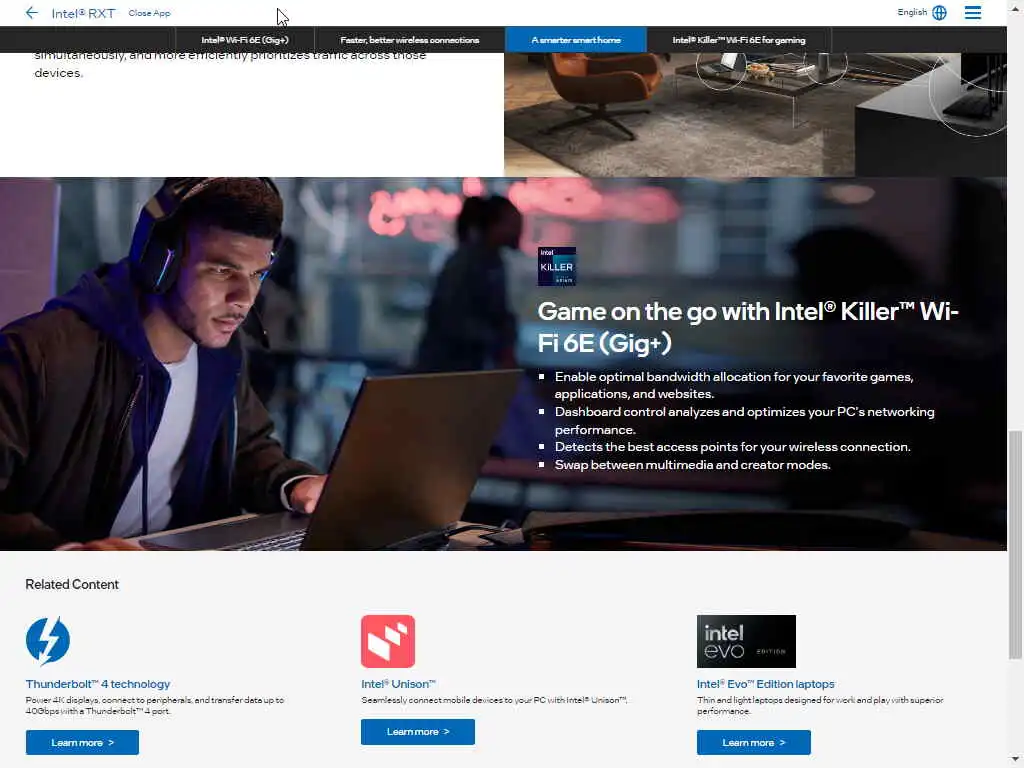
Task: Click the Thunderbolt lightning icon
Action: pyautogui.click(x=48, y=641)
